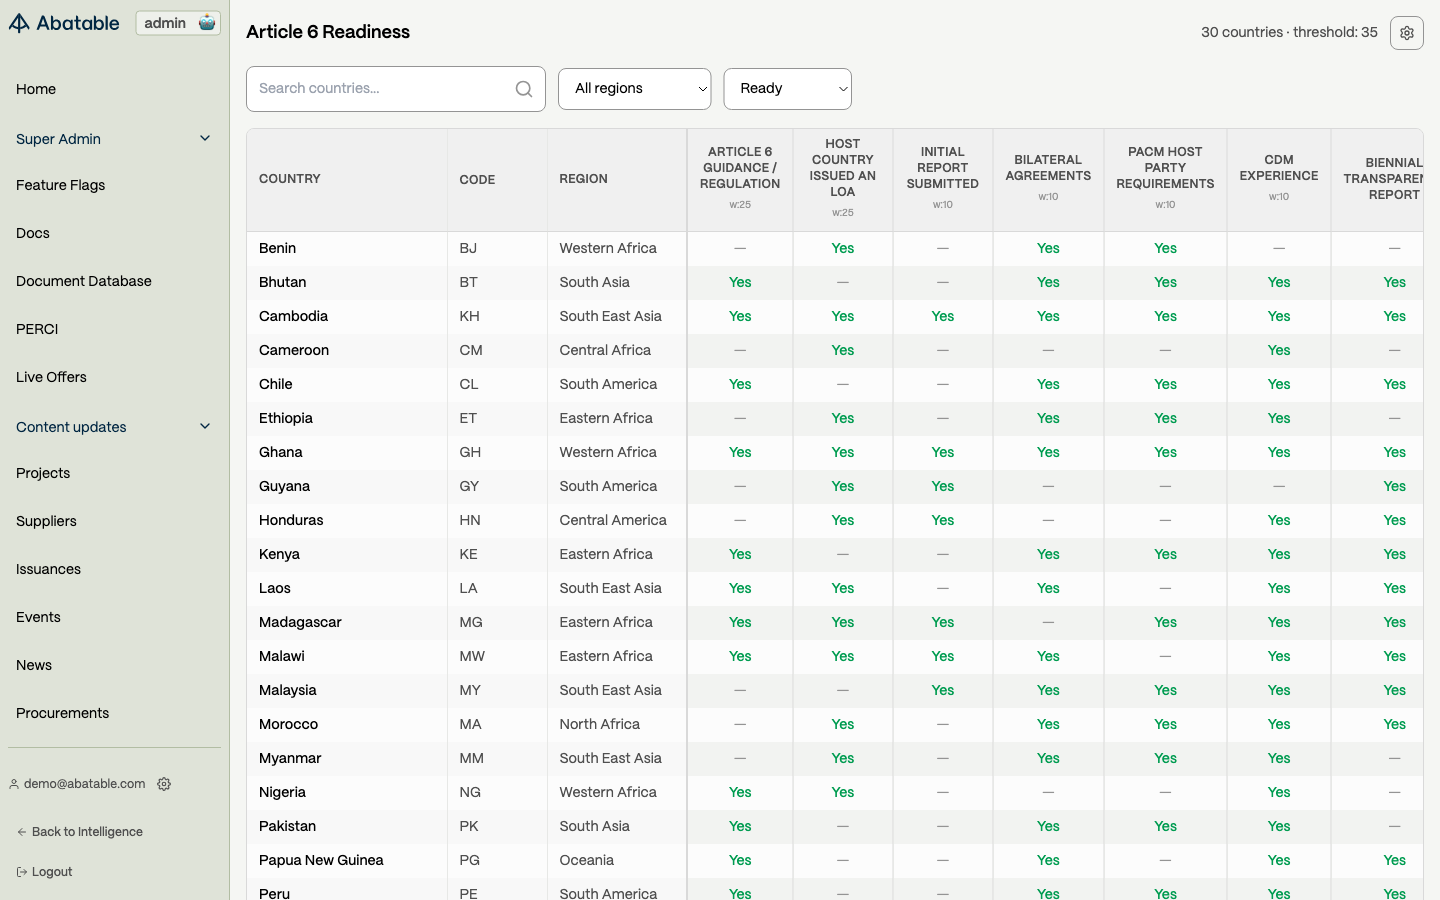
Task: Open Document Database in sidebar
Action: (x=84, y=281)
